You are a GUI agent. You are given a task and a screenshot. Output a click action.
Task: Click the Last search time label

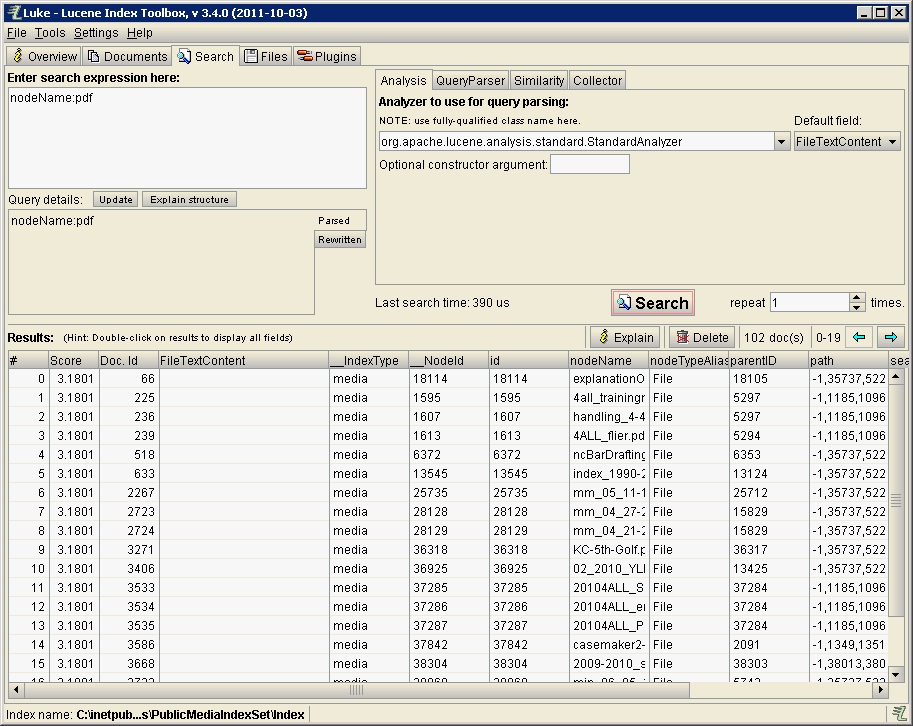click(x=442, y=303)
